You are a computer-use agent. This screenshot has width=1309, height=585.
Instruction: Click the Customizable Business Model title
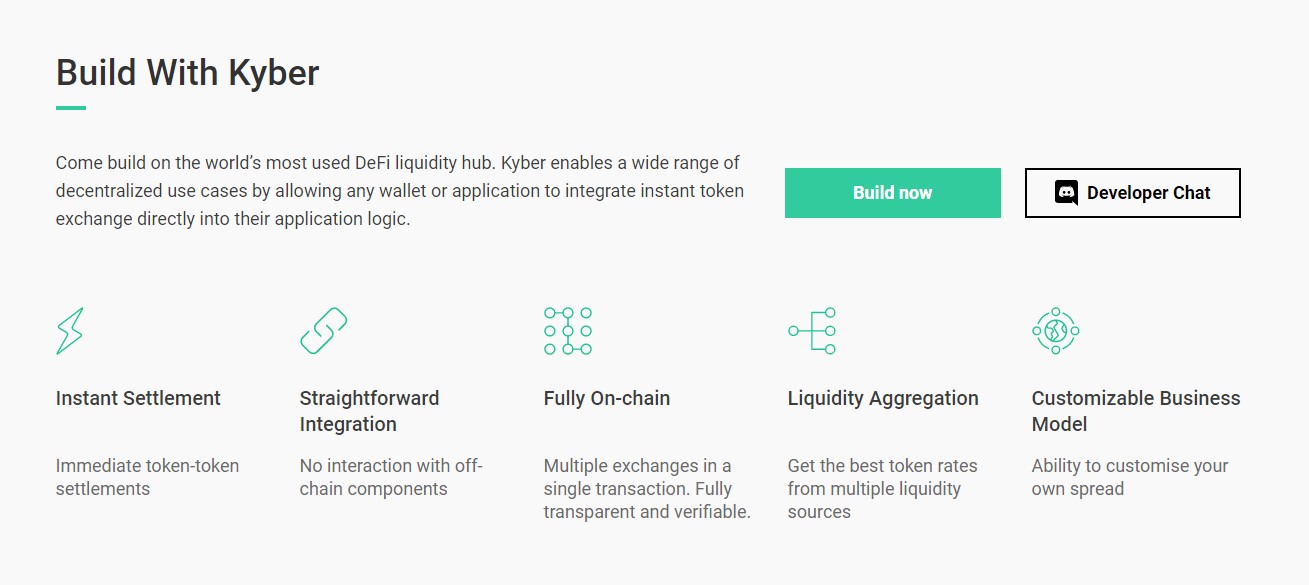point(1136,411)
